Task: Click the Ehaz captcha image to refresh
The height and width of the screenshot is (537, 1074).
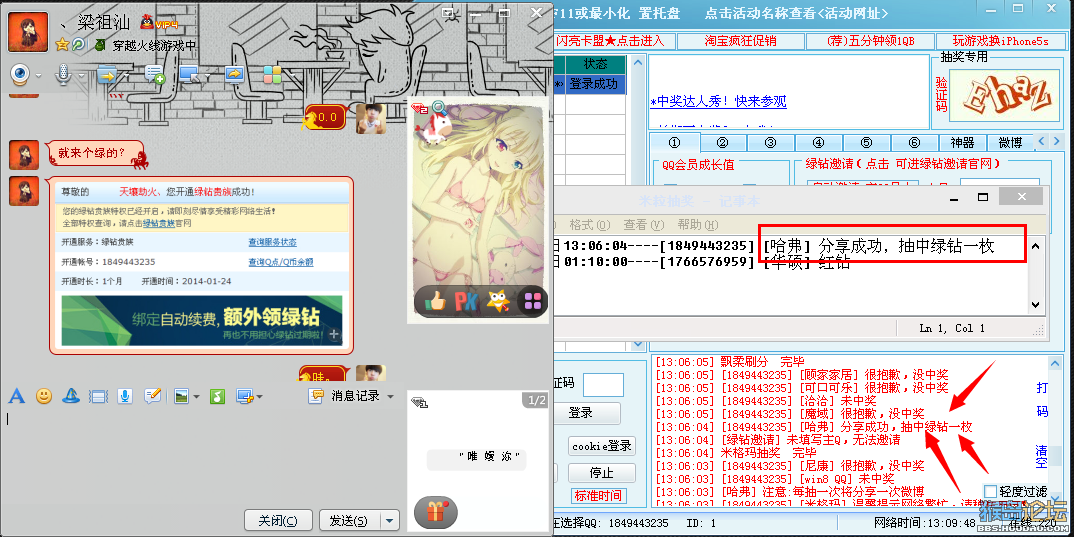Action: click(1006, 95)
